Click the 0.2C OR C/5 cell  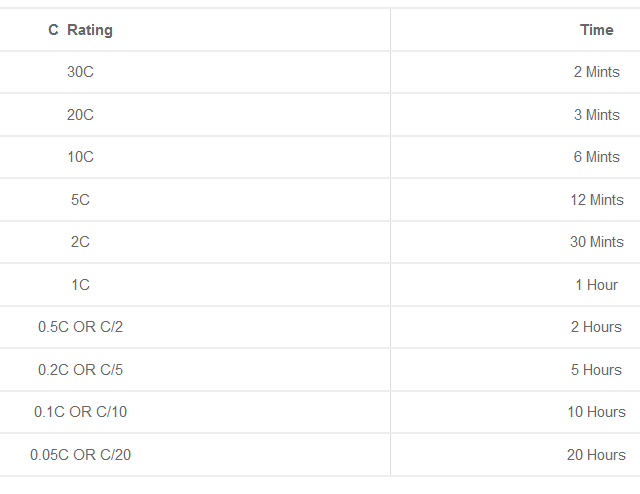(x=80, y=370)
